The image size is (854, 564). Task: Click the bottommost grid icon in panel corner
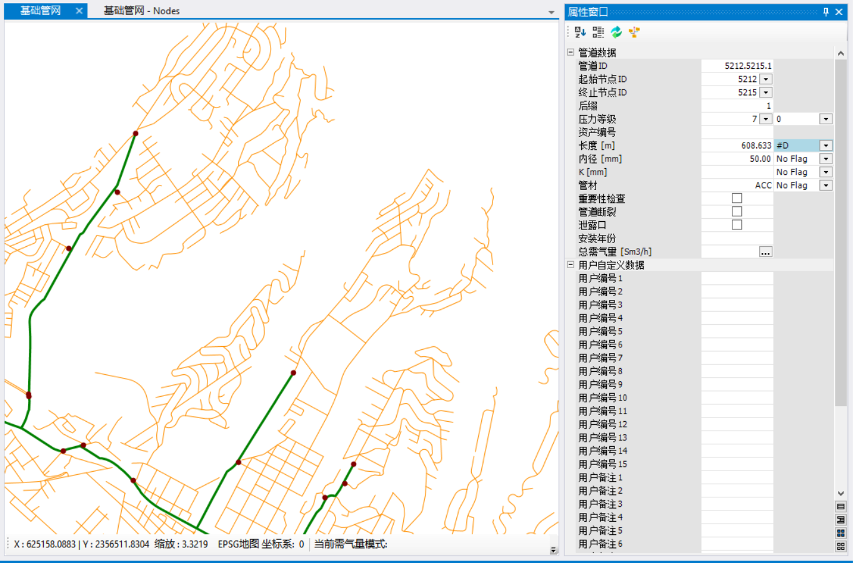click(840, 546)
